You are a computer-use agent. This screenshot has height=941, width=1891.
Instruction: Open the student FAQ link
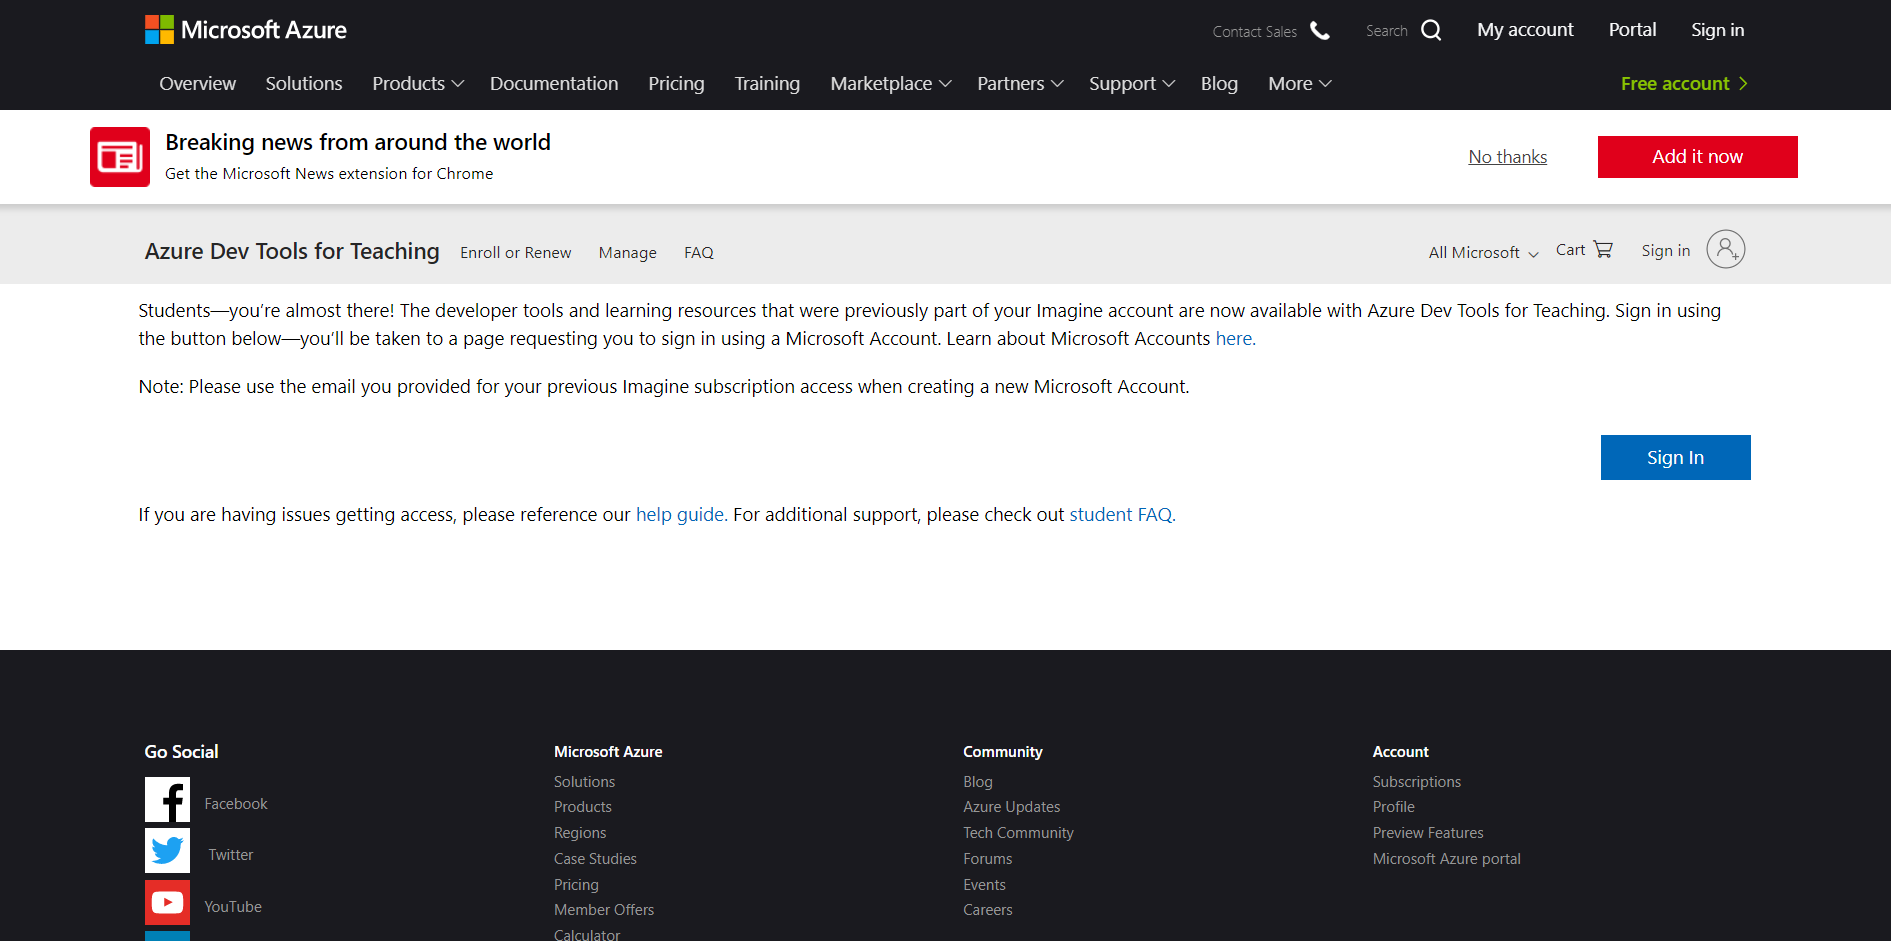(x=1123, y=515)
